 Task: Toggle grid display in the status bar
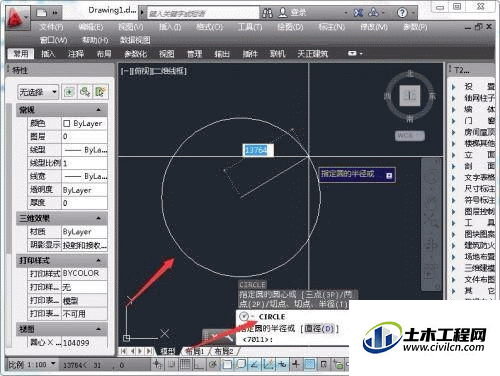(x=185, y=364)
